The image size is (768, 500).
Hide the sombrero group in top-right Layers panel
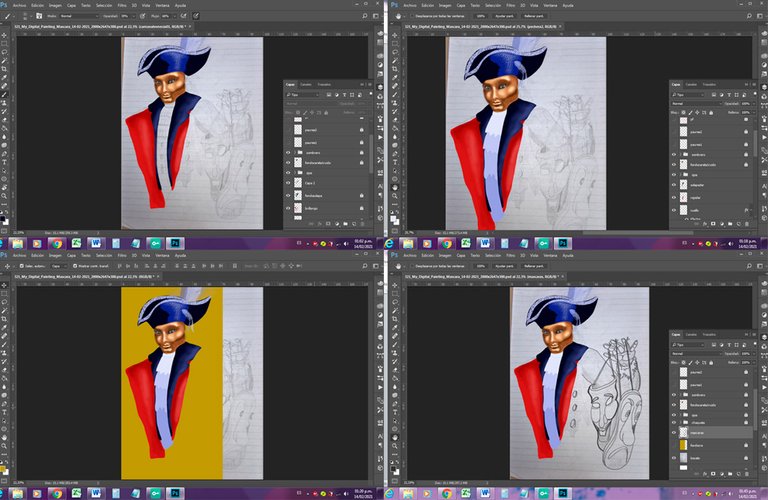click(x=673, y=155)
